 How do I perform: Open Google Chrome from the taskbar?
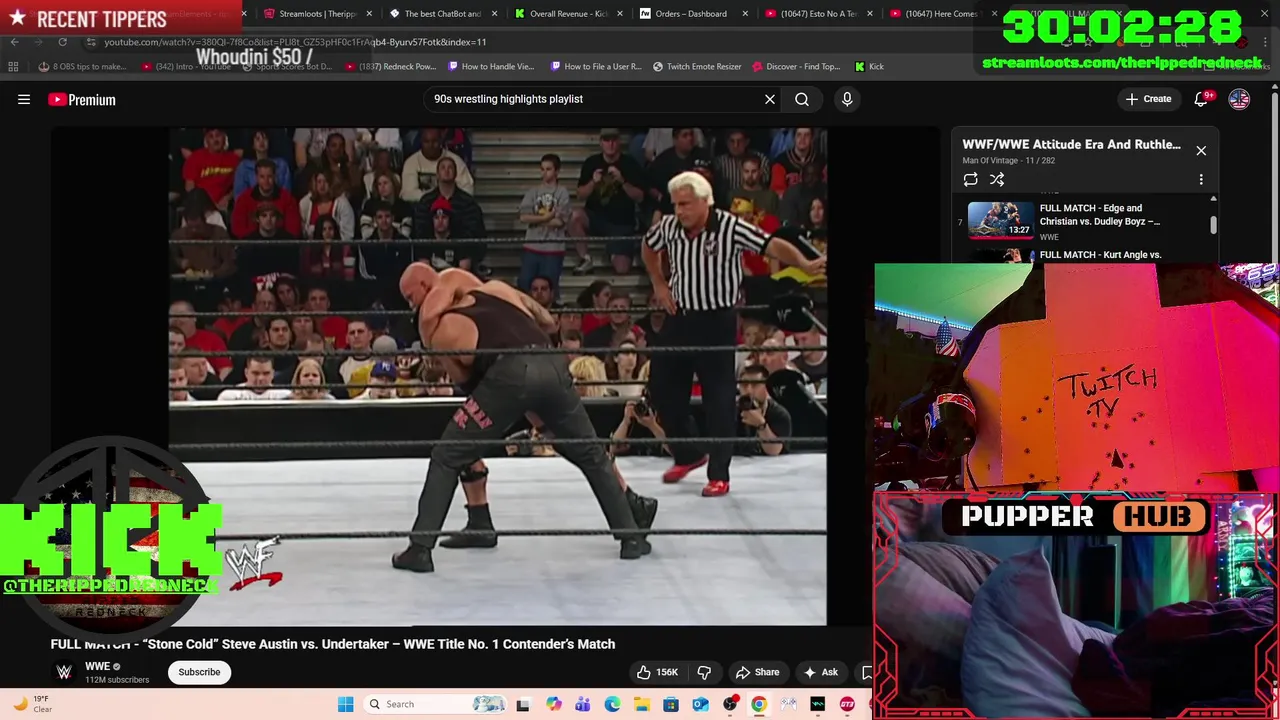click(759, 704)
